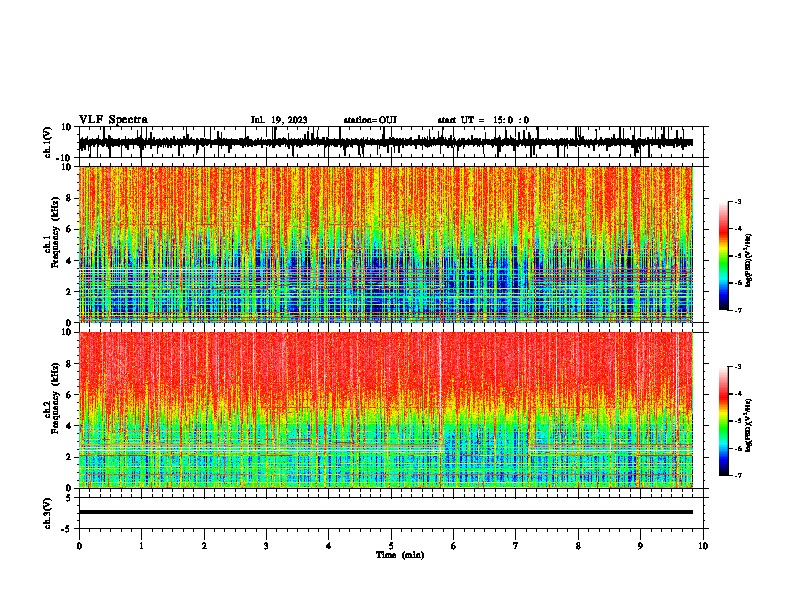Click the "Time (min)" axis title
This screenshot has width=792, height=612.
[x=400, y=555]
